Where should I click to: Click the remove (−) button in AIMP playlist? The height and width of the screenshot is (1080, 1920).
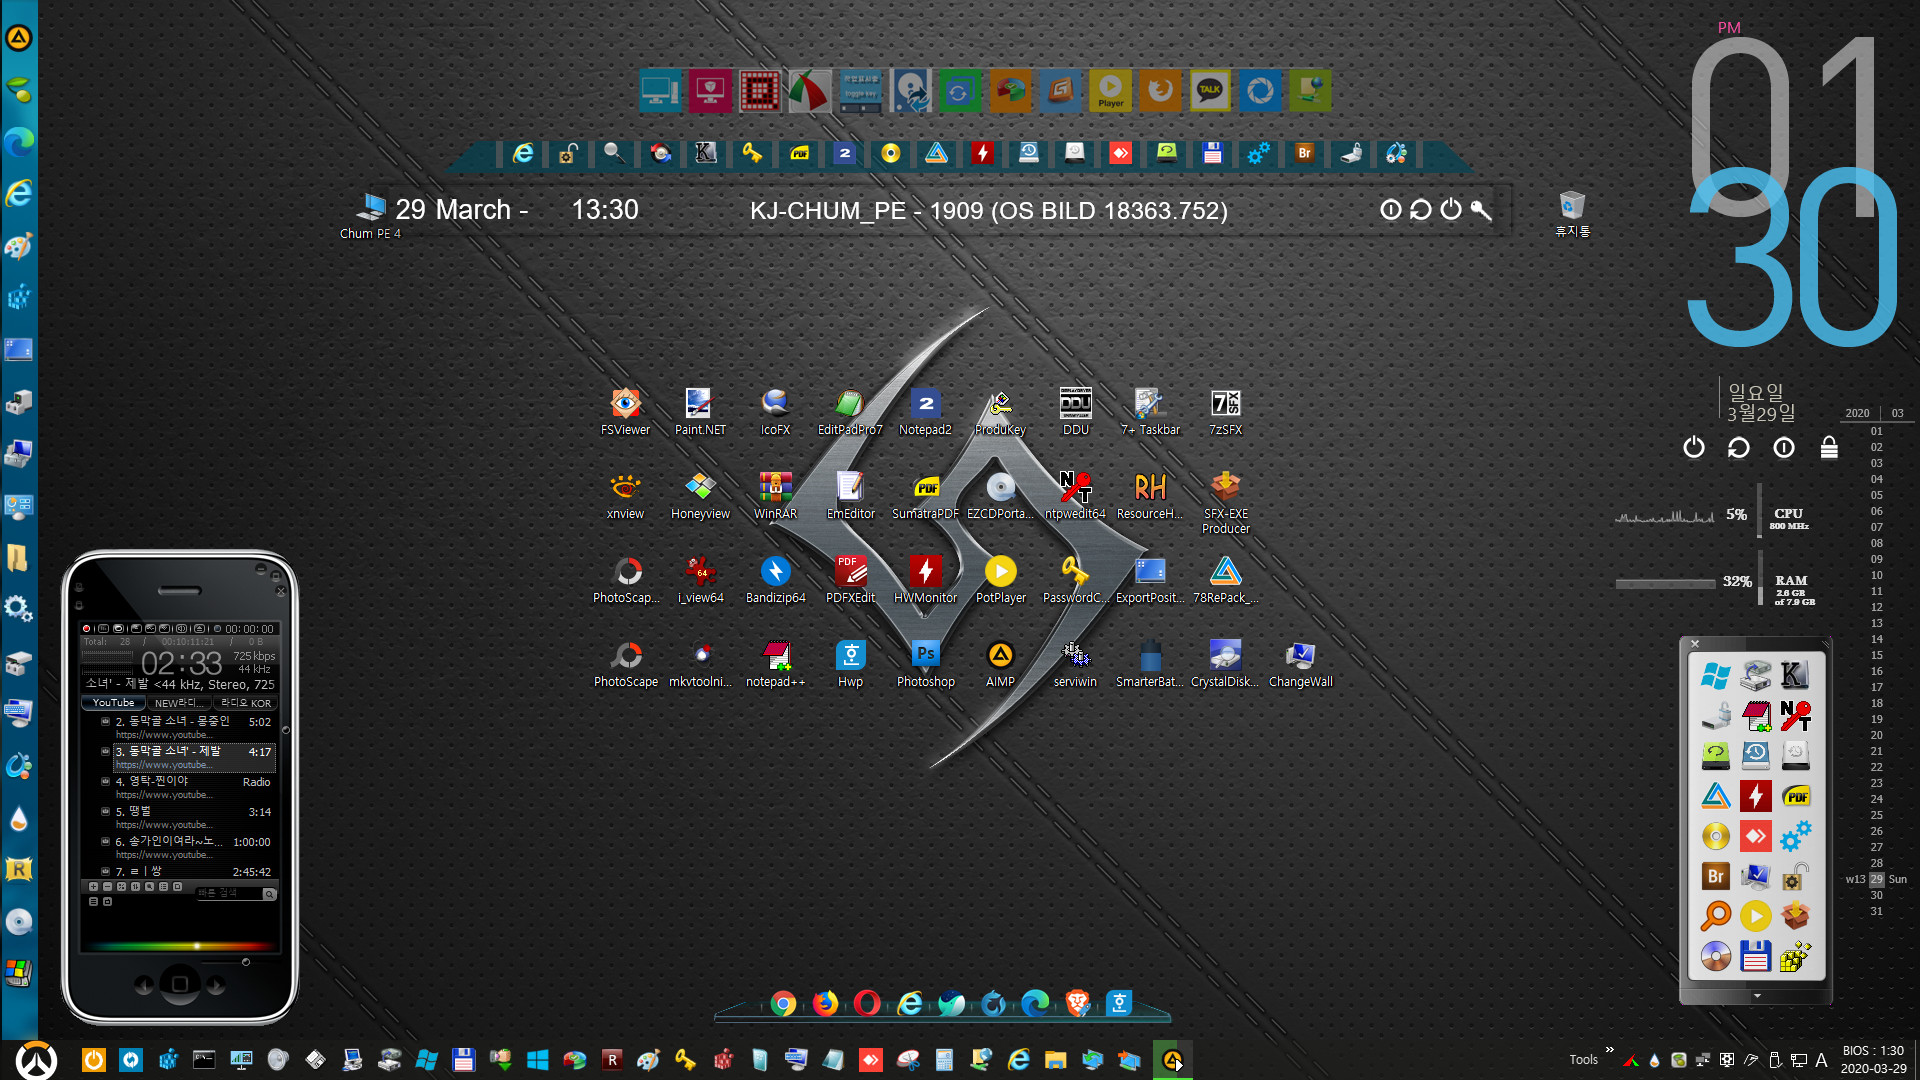pyautogui.click(x=108, y=887)
